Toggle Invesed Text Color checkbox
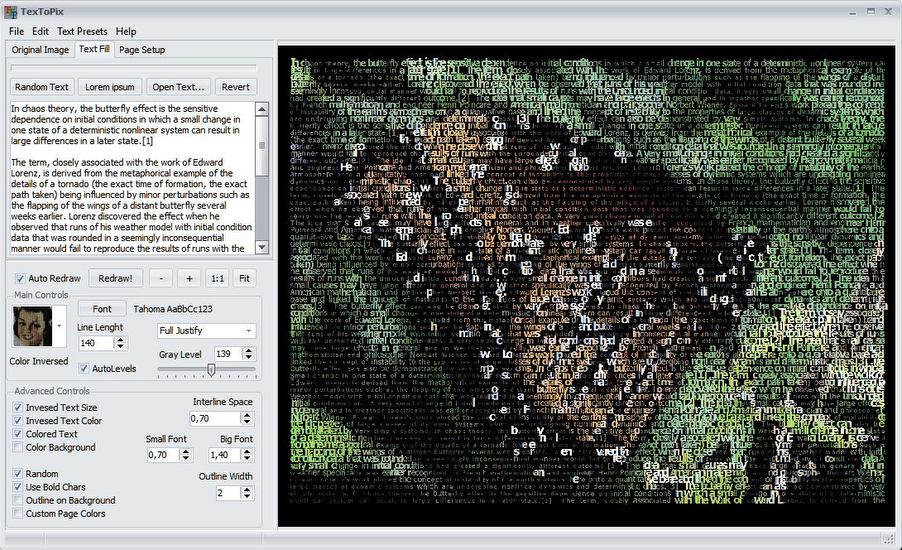This screenshot has height=550, width=902. [x=18, y=421]
